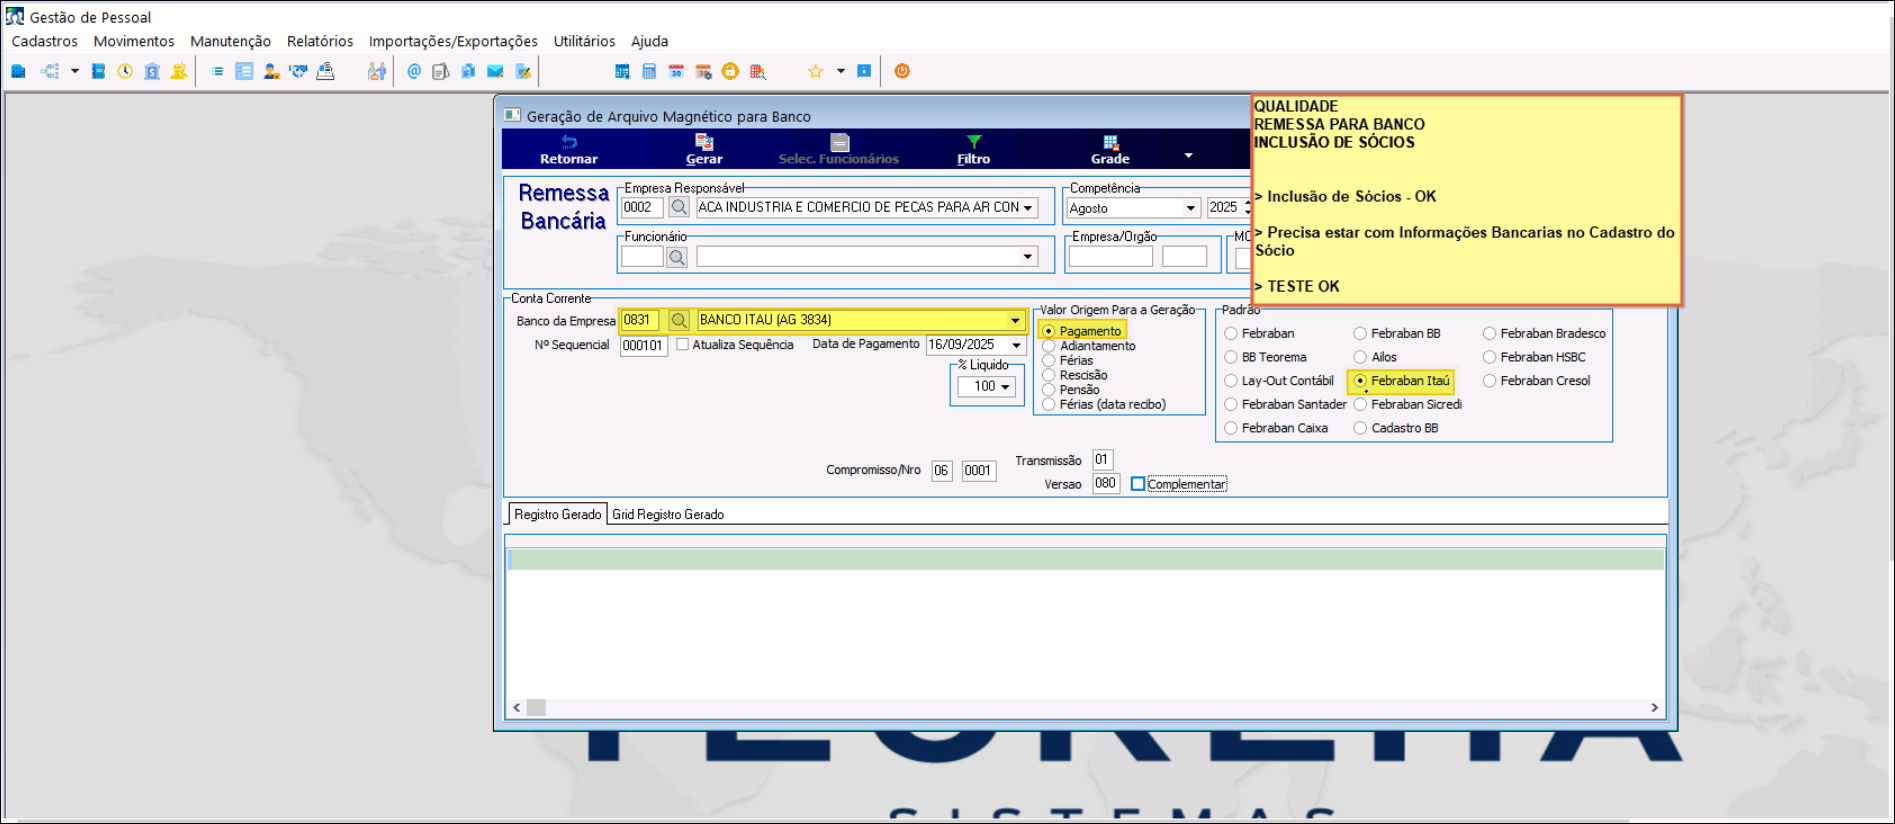
Task: Click the @ email icon in toolbar
Action: [414, 71]
